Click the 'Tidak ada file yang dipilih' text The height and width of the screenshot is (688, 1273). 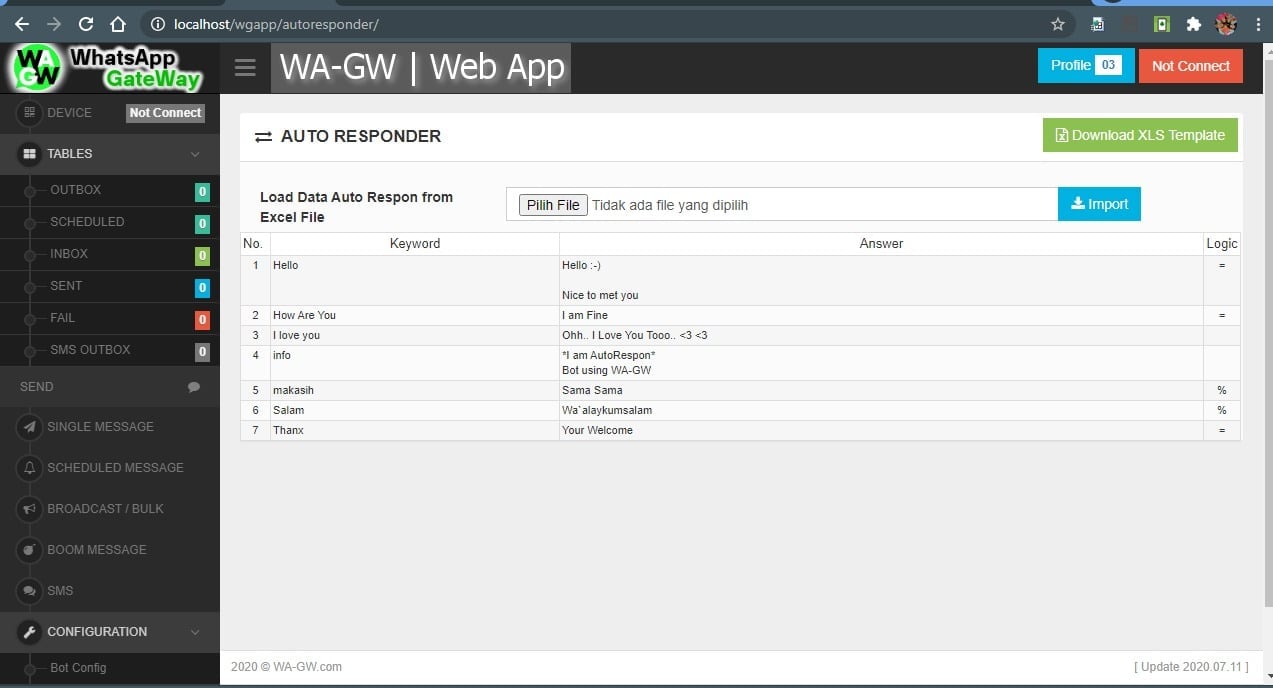tap(670, 205)
